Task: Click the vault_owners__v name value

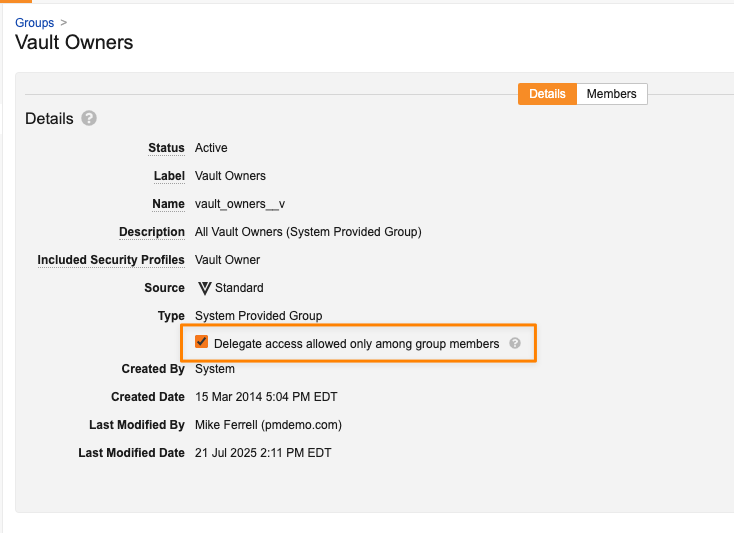Action: click(x=240, y=204)
